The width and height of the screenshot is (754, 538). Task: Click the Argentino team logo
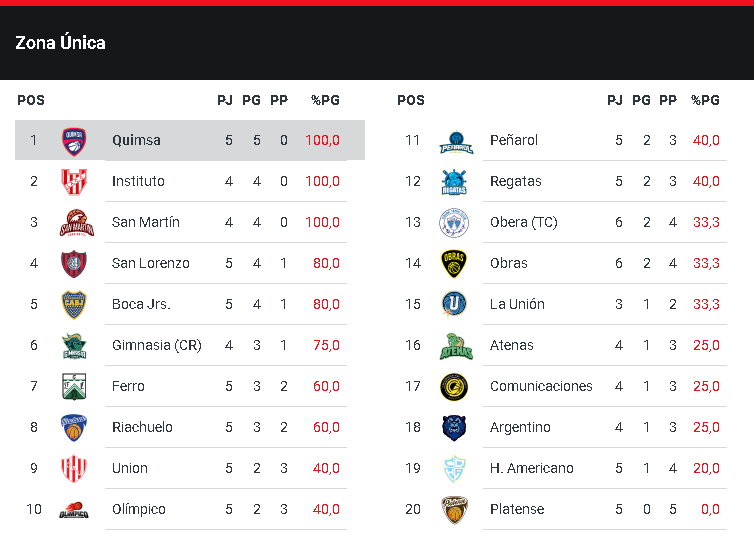coord(455,427)
